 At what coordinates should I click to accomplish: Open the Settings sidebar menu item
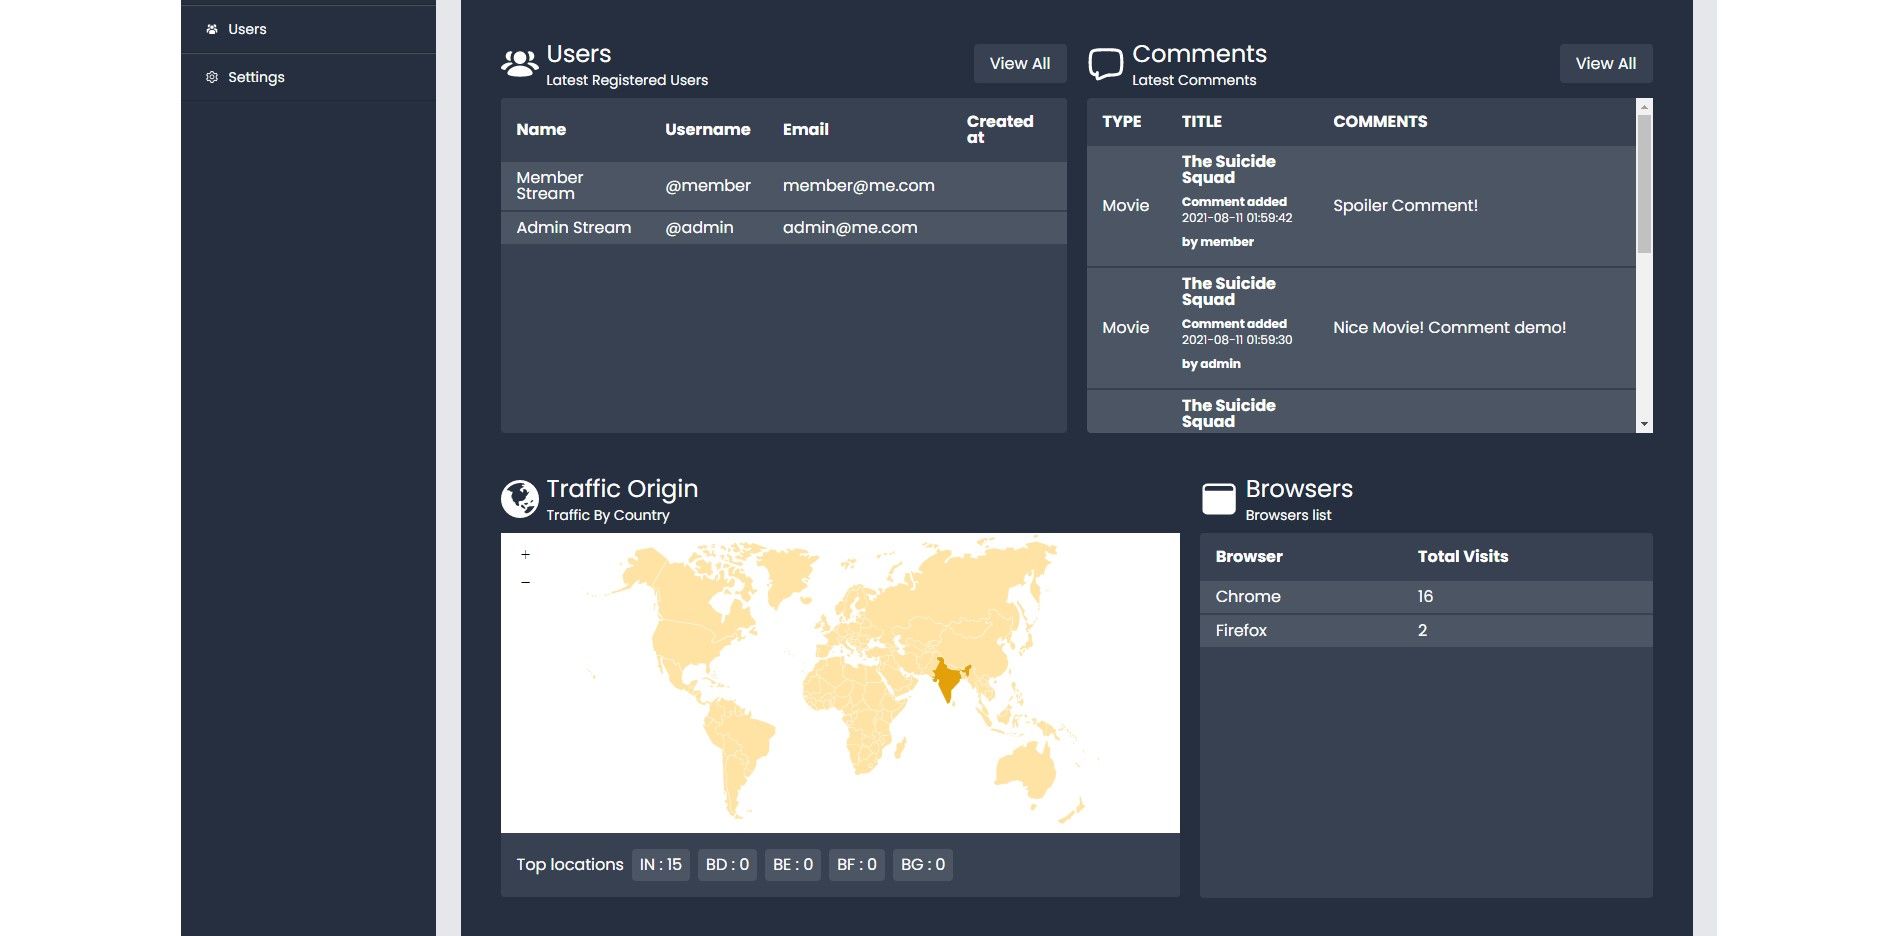coord(256,77)
